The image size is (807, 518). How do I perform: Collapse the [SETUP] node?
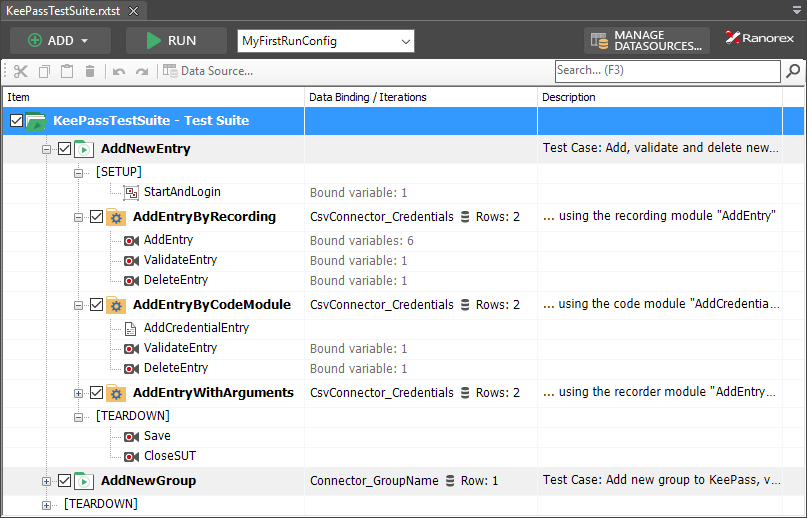pos(78,173)
